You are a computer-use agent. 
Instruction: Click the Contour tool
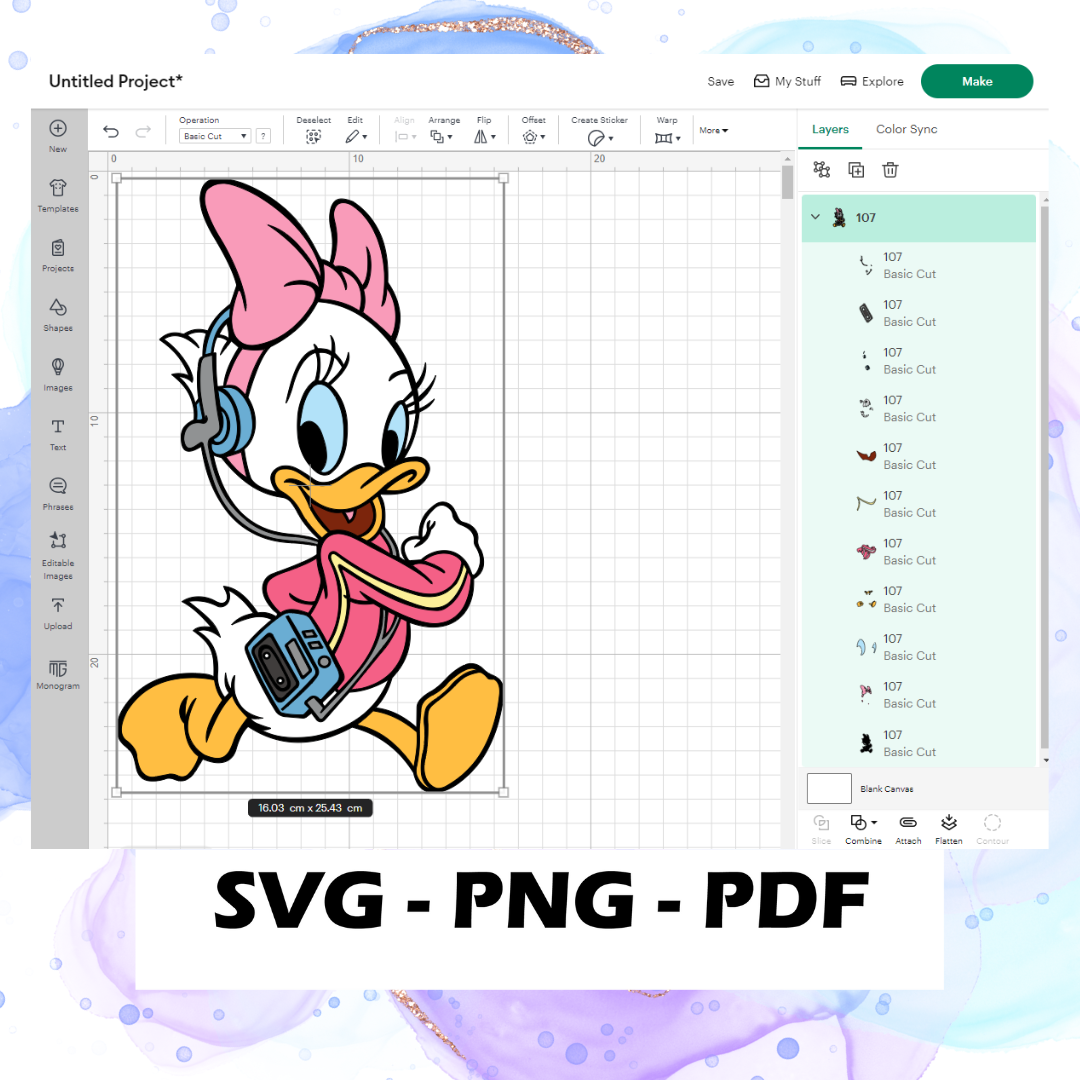coord(993,829)
